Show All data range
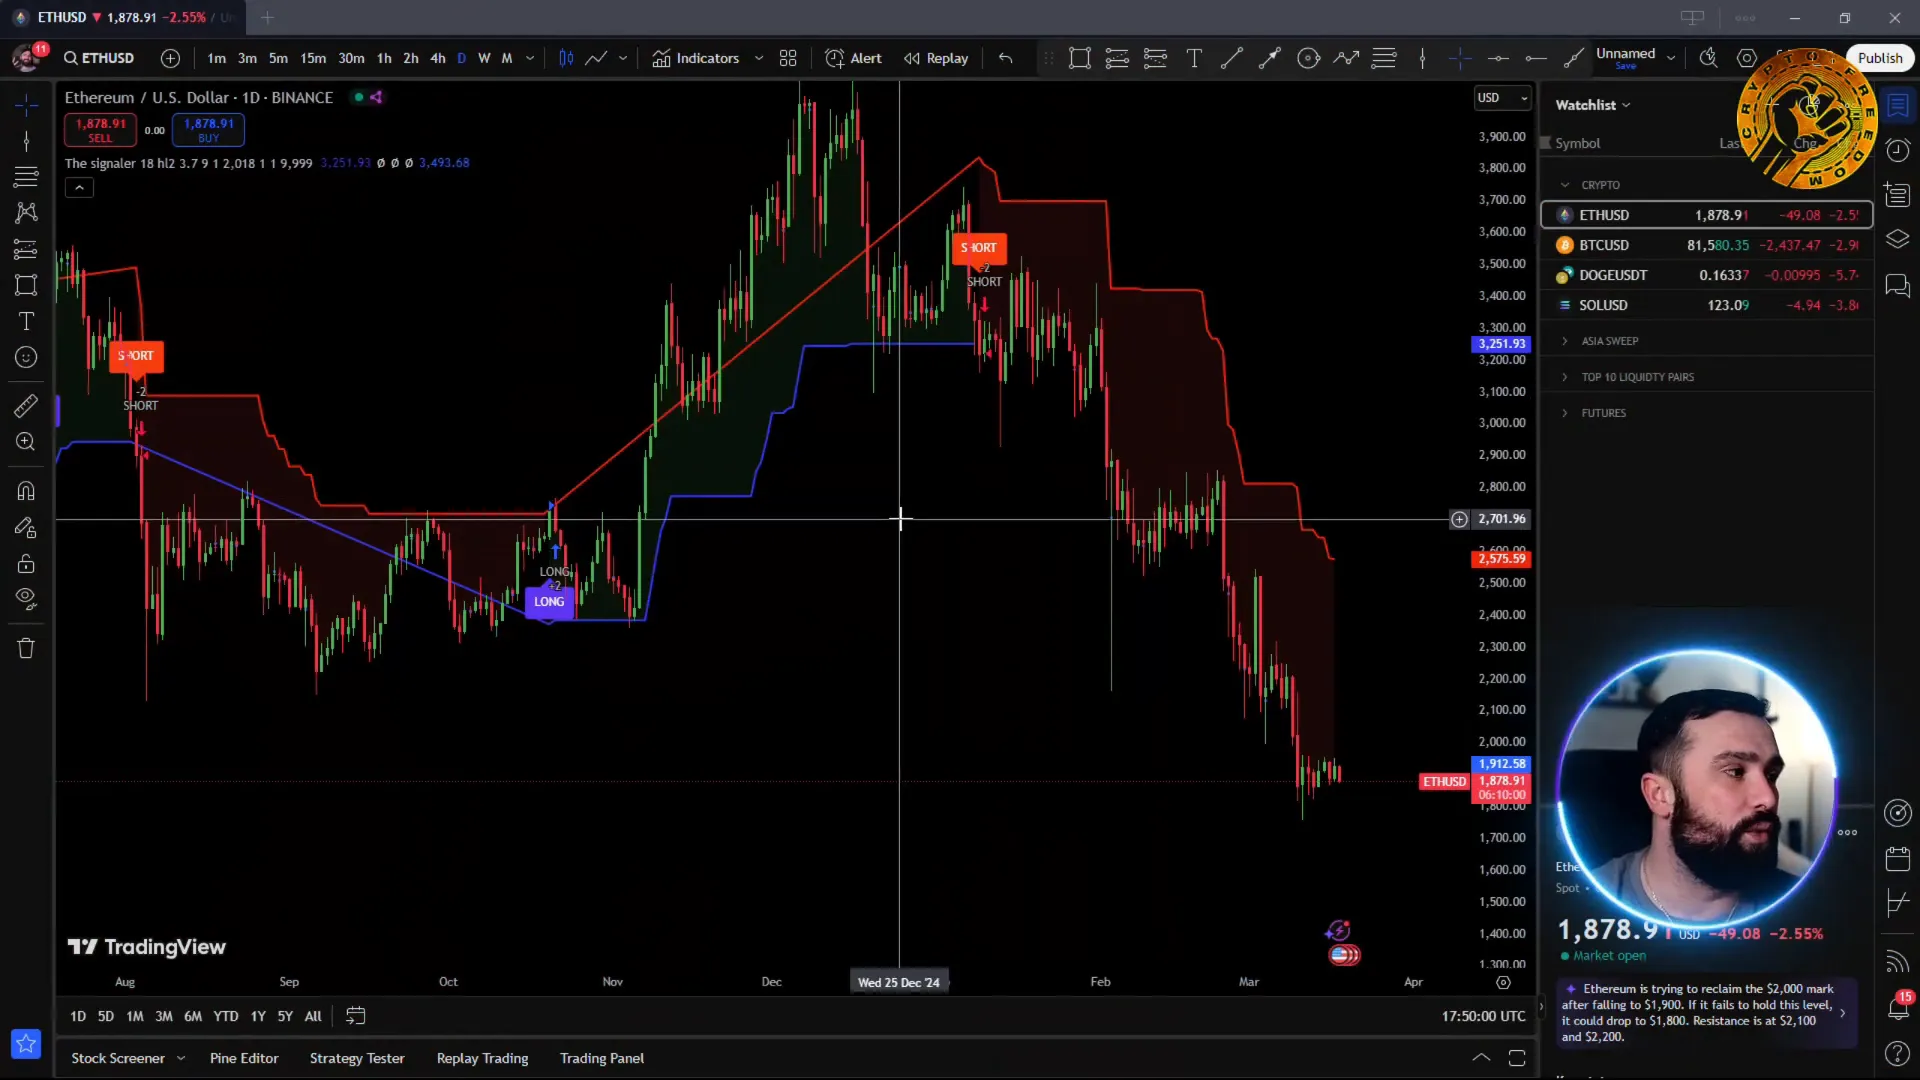This screenshot has height=1080, width=1920. tap(313, 1016)
